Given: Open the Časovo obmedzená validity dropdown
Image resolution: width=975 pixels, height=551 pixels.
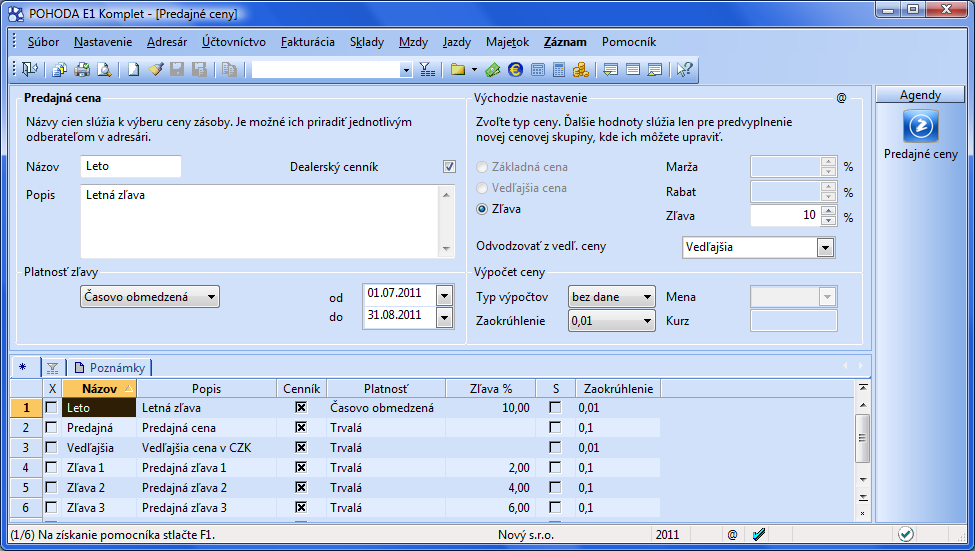Looking at the screenshot, I should [150, 297].
